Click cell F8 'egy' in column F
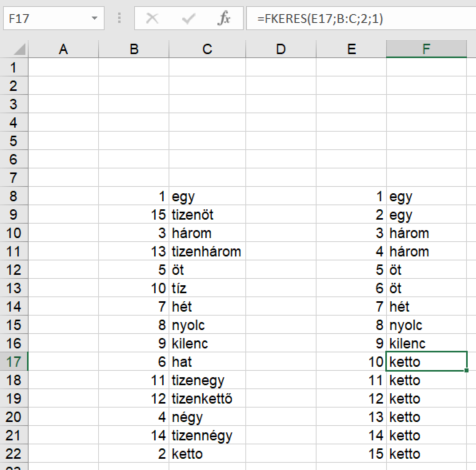This screenshot has height=470, width=476. point(426,196)
